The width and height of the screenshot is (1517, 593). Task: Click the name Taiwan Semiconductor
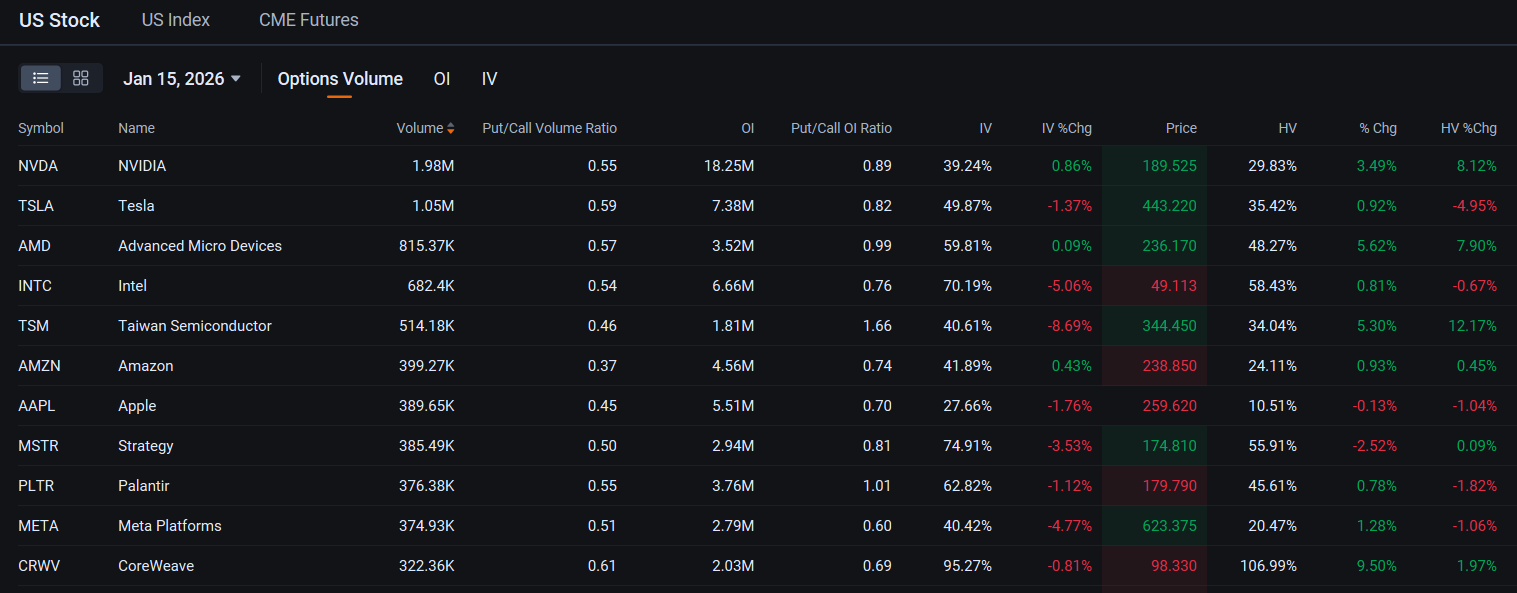coord(195,326)
